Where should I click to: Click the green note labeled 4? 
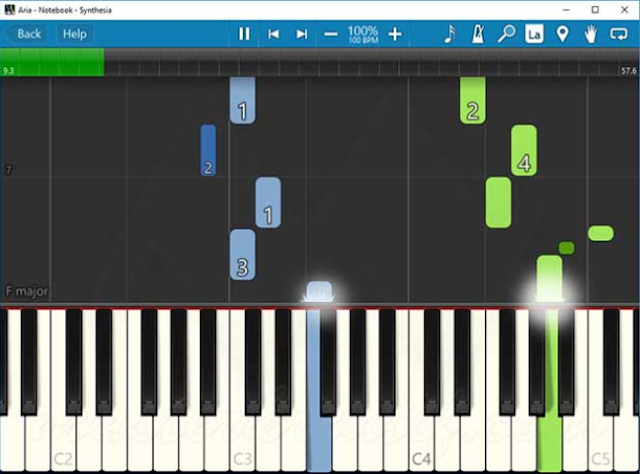point(524,151)
